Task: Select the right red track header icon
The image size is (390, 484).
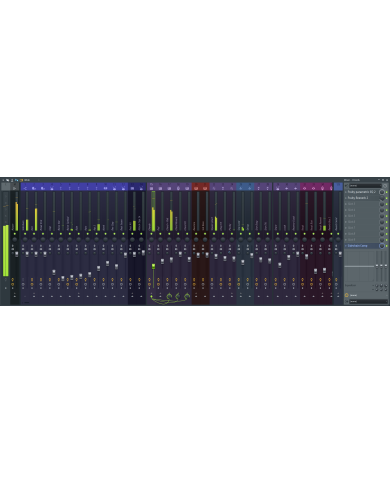Action: (205, 188)
